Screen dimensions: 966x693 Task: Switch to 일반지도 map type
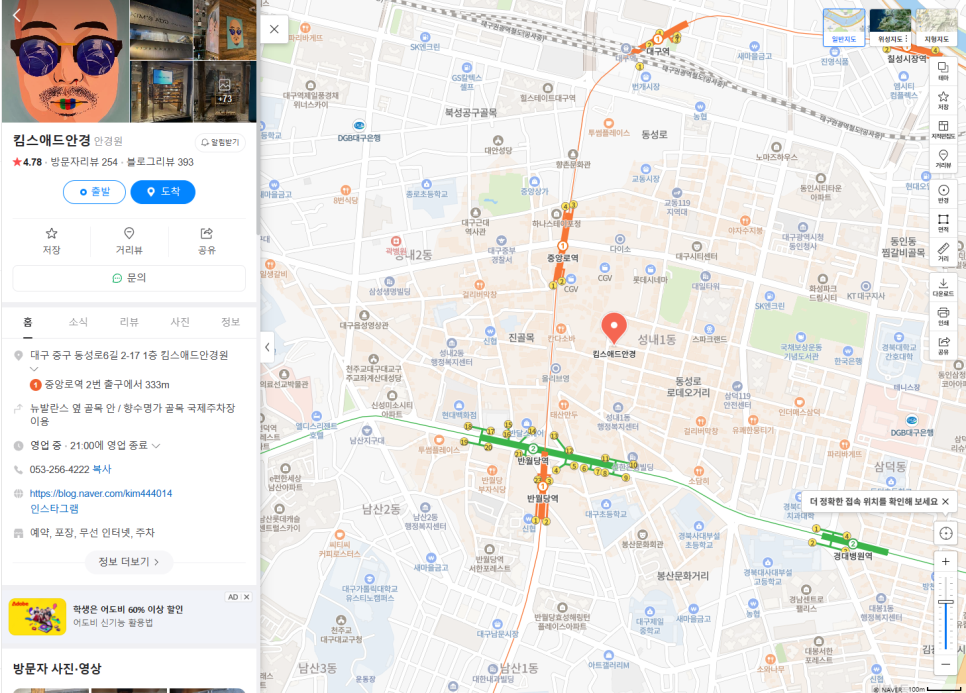click(x=844, y=27)
